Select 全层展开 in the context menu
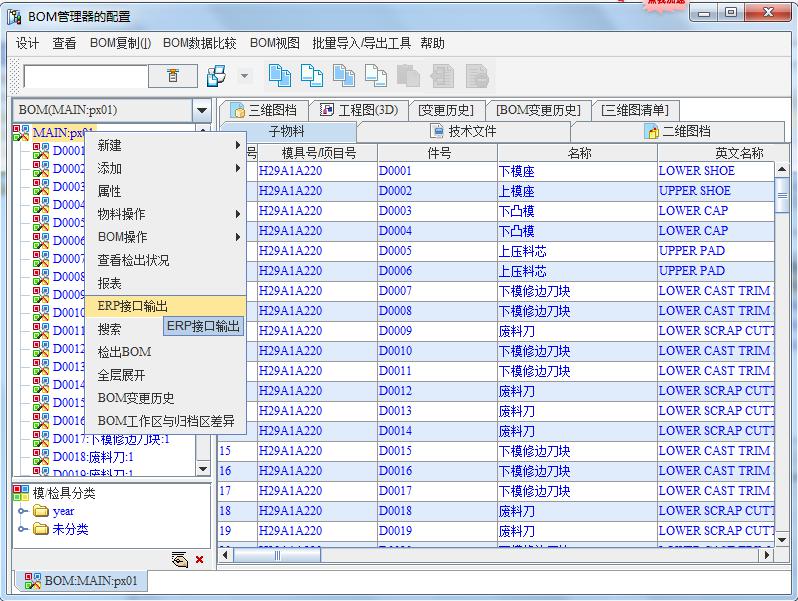 (121, 375)
